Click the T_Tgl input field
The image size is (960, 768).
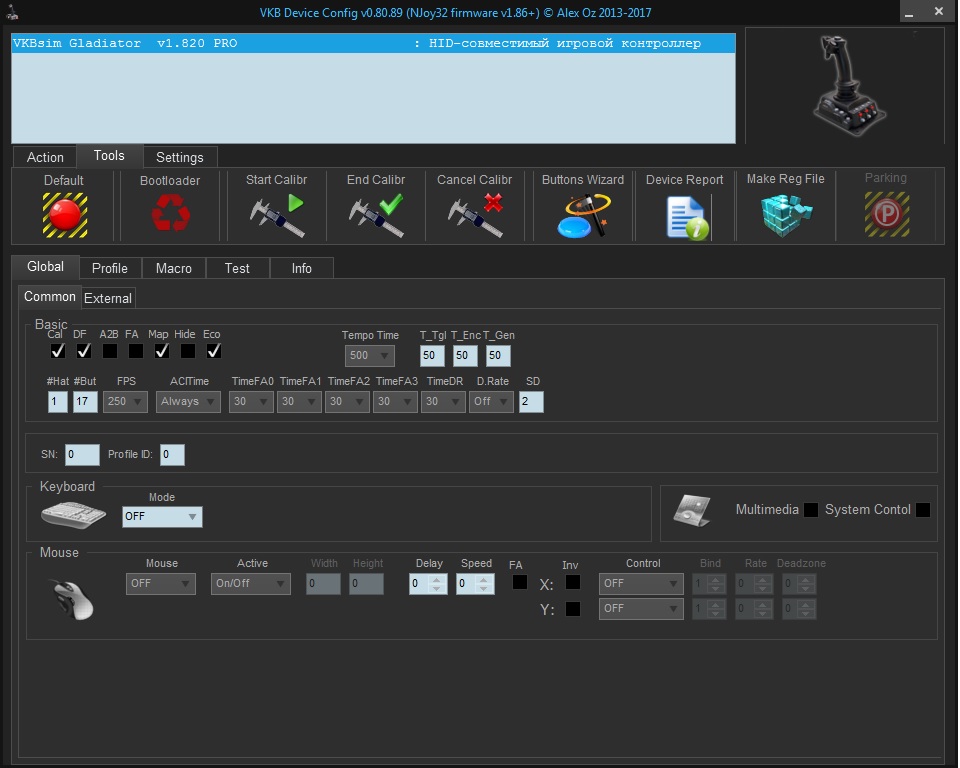pyautogui.click(x=432, y=355)
